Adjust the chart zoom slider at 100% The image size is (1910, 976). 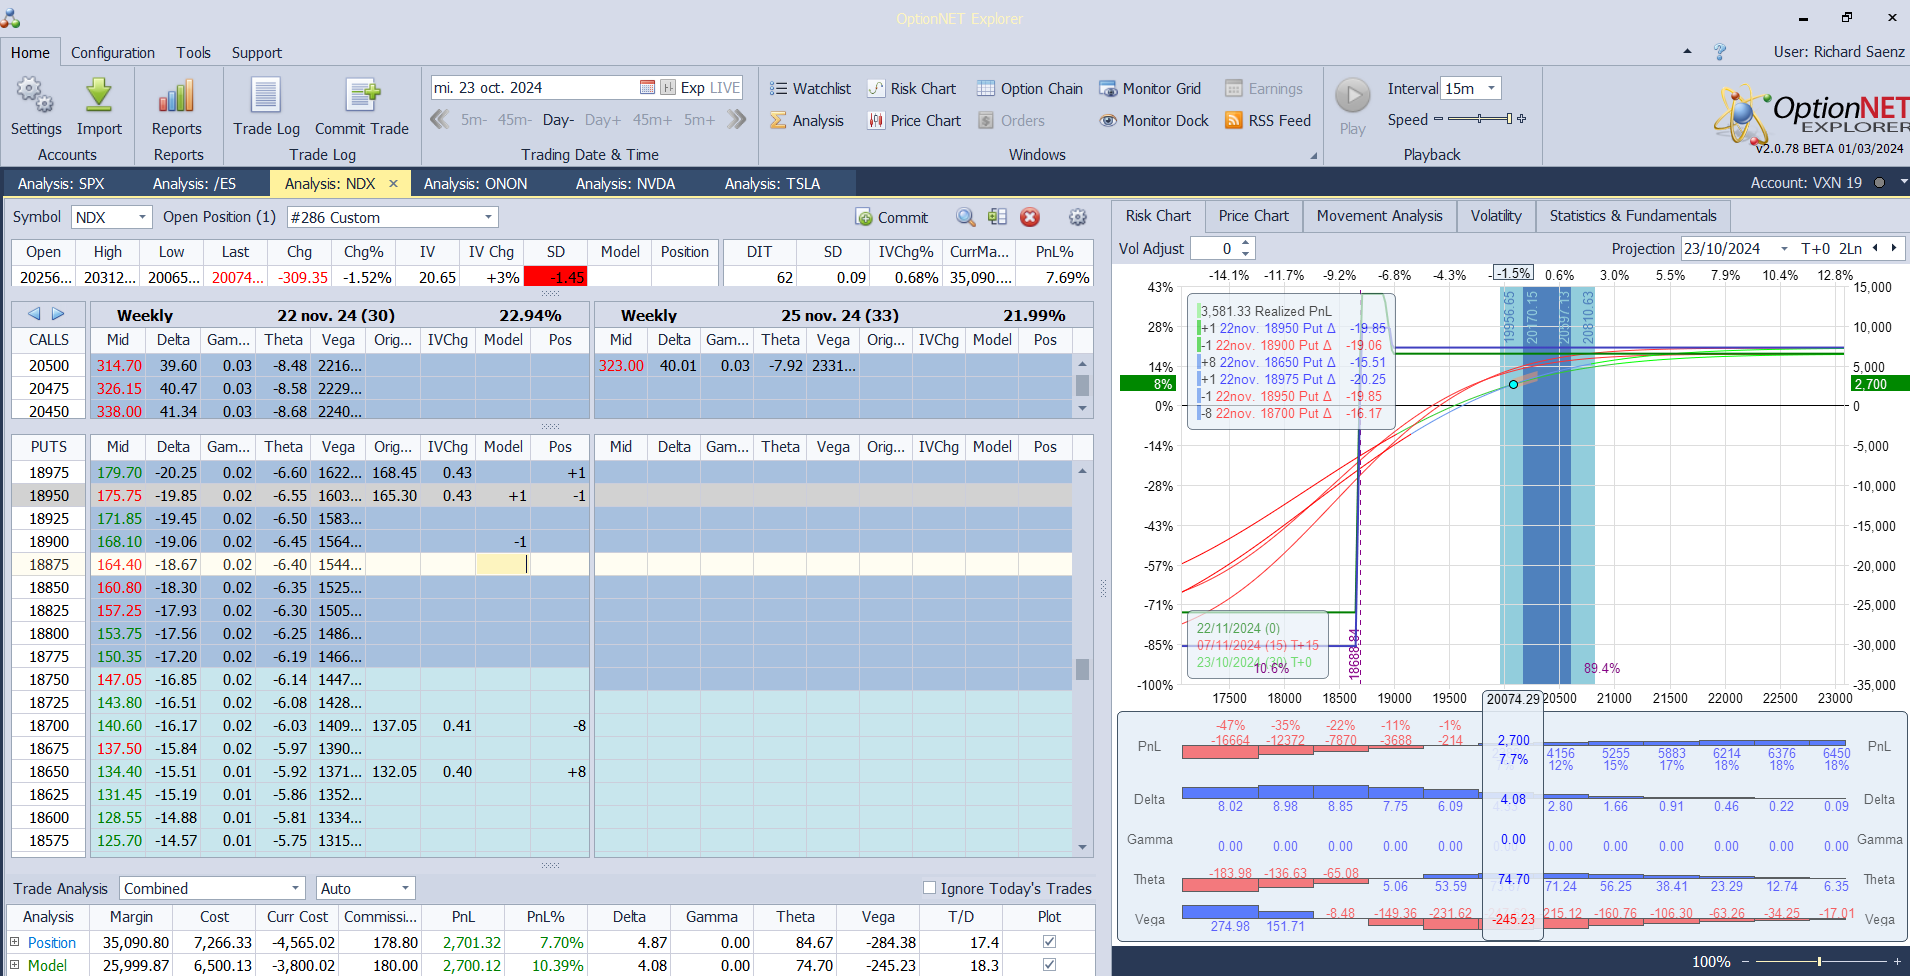1820,961
